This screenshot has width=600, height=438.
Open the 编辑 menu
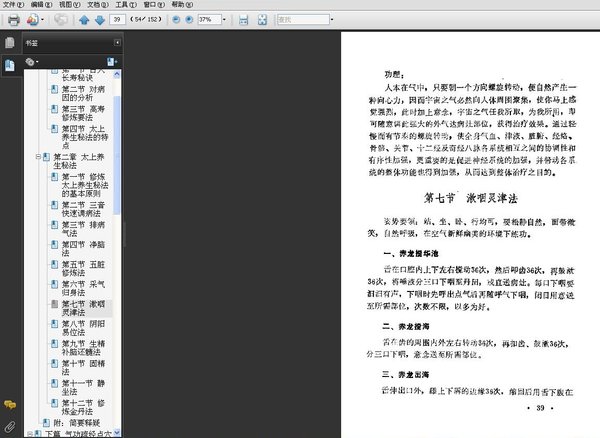pos(41,5)
